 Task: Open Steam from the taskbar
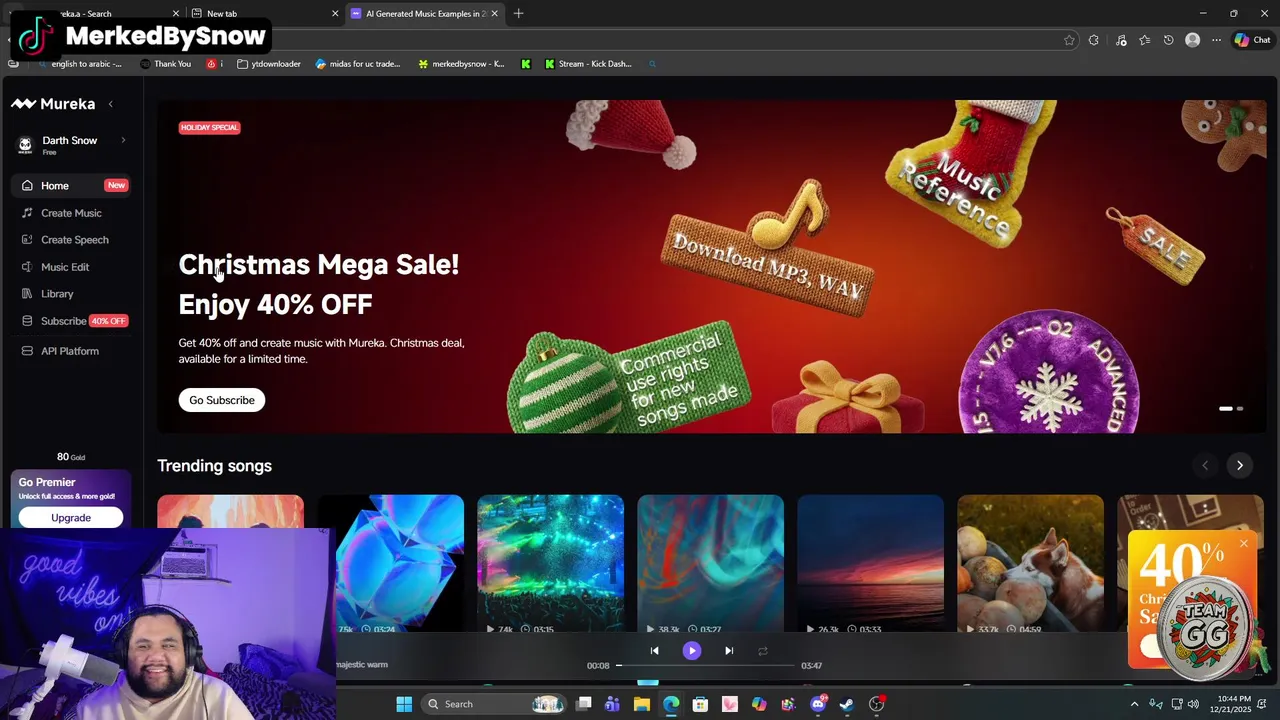[x=847, y=704]
